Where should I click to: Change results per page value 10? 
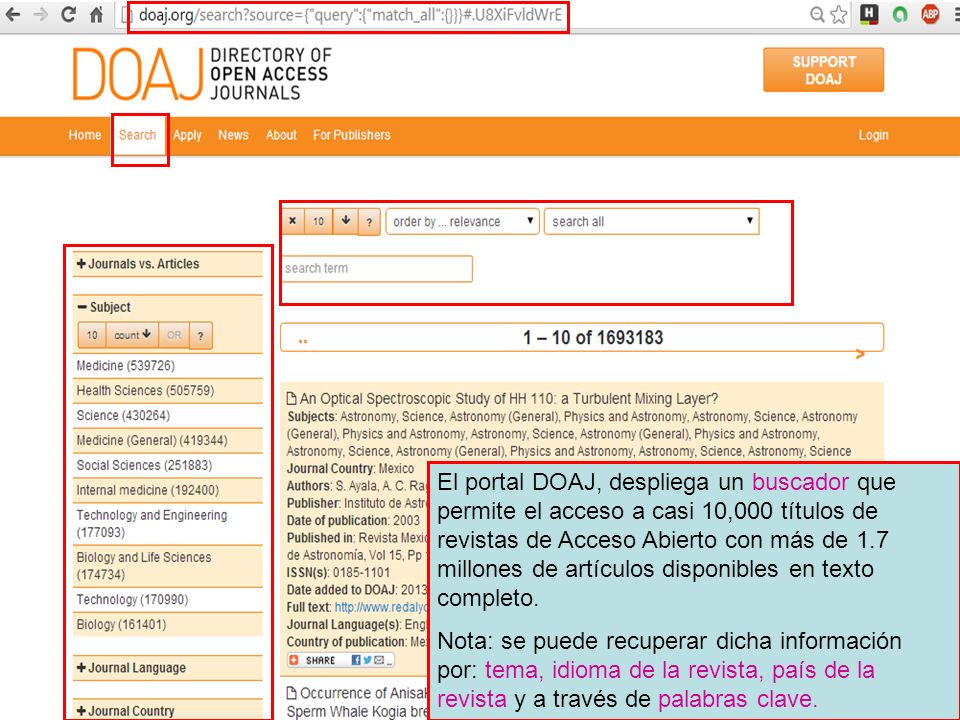pos(318,221)
